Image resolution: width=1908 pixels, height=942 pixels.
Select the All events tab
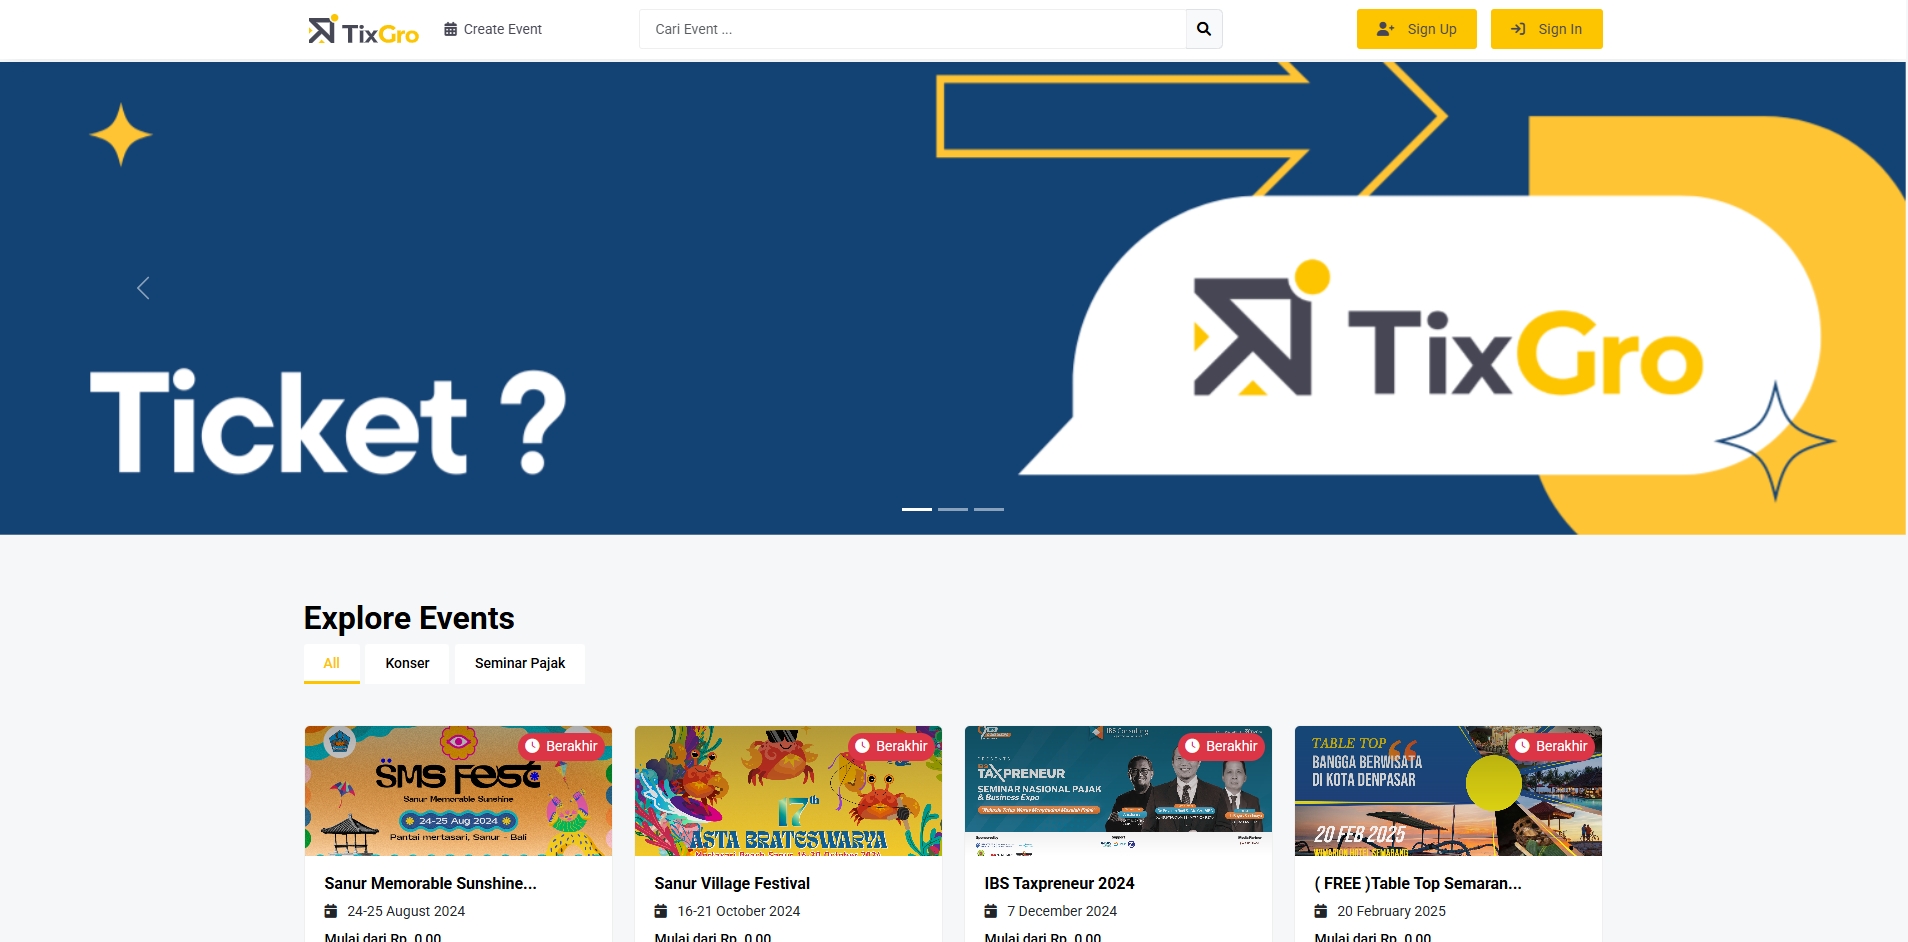[332, 663]
